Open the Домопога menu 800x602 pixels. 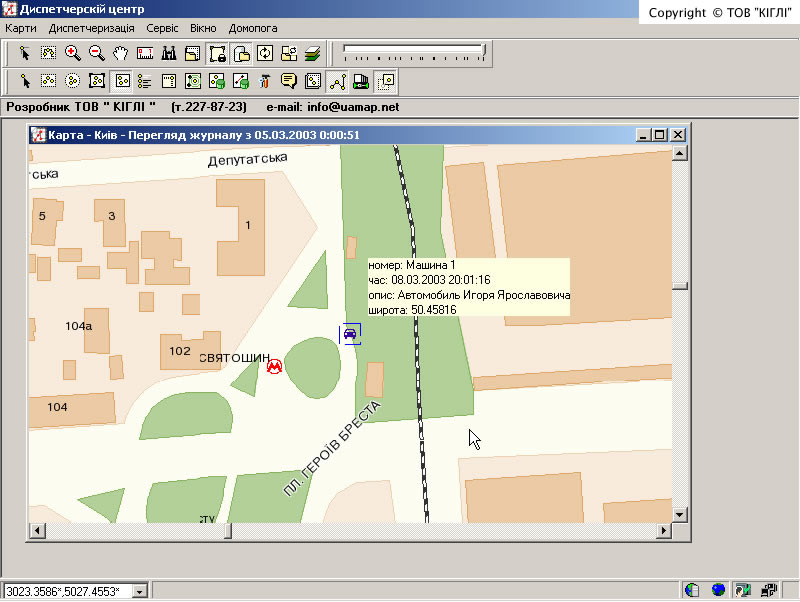pyautogui.click(x=253, y=28)
